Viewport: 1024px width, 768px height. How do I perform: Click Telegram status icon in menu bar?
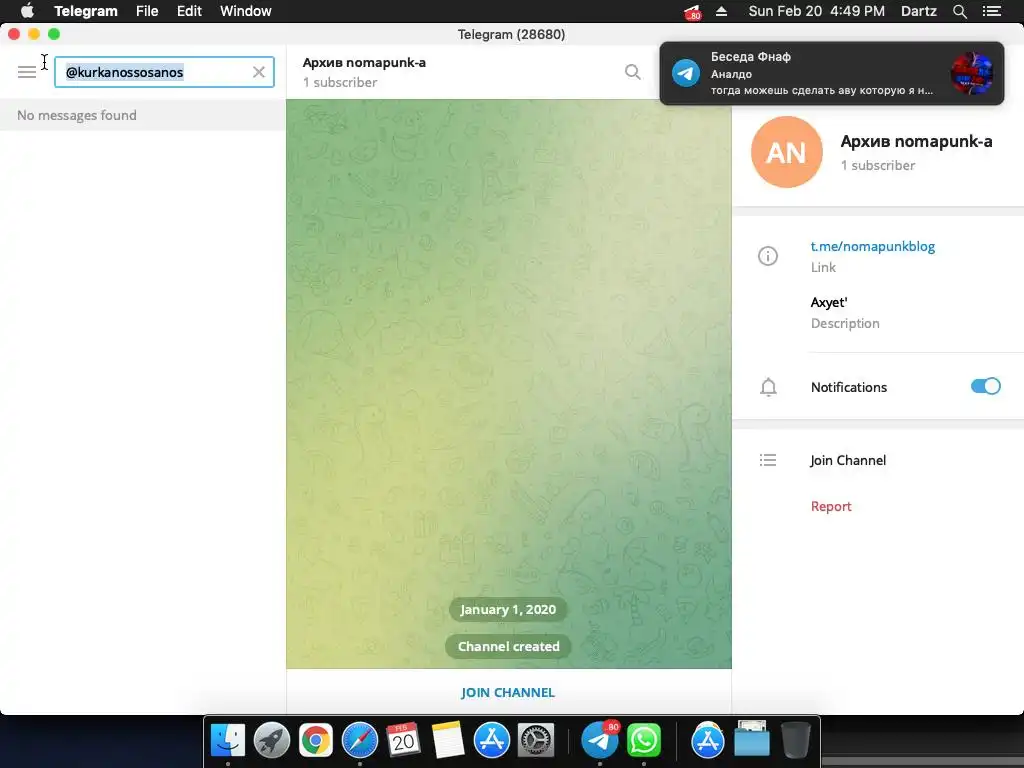click(692, 12)
